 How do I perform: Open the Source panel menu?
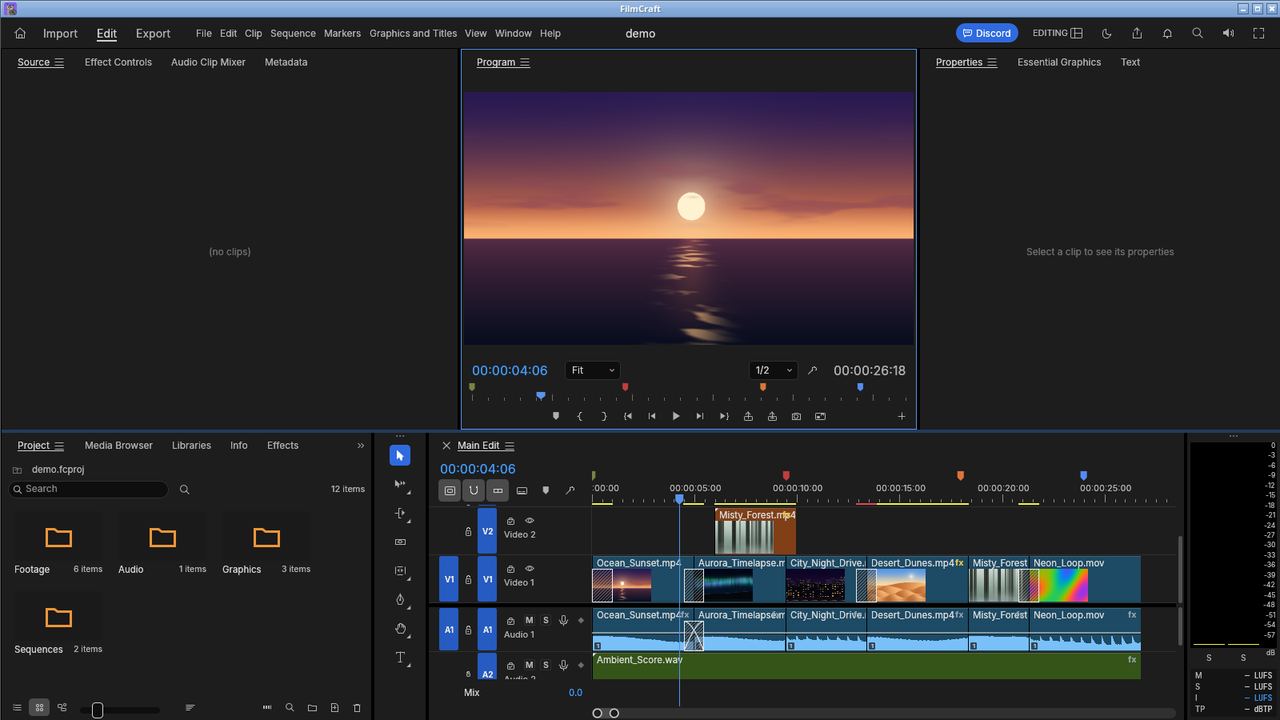point(59,62)
